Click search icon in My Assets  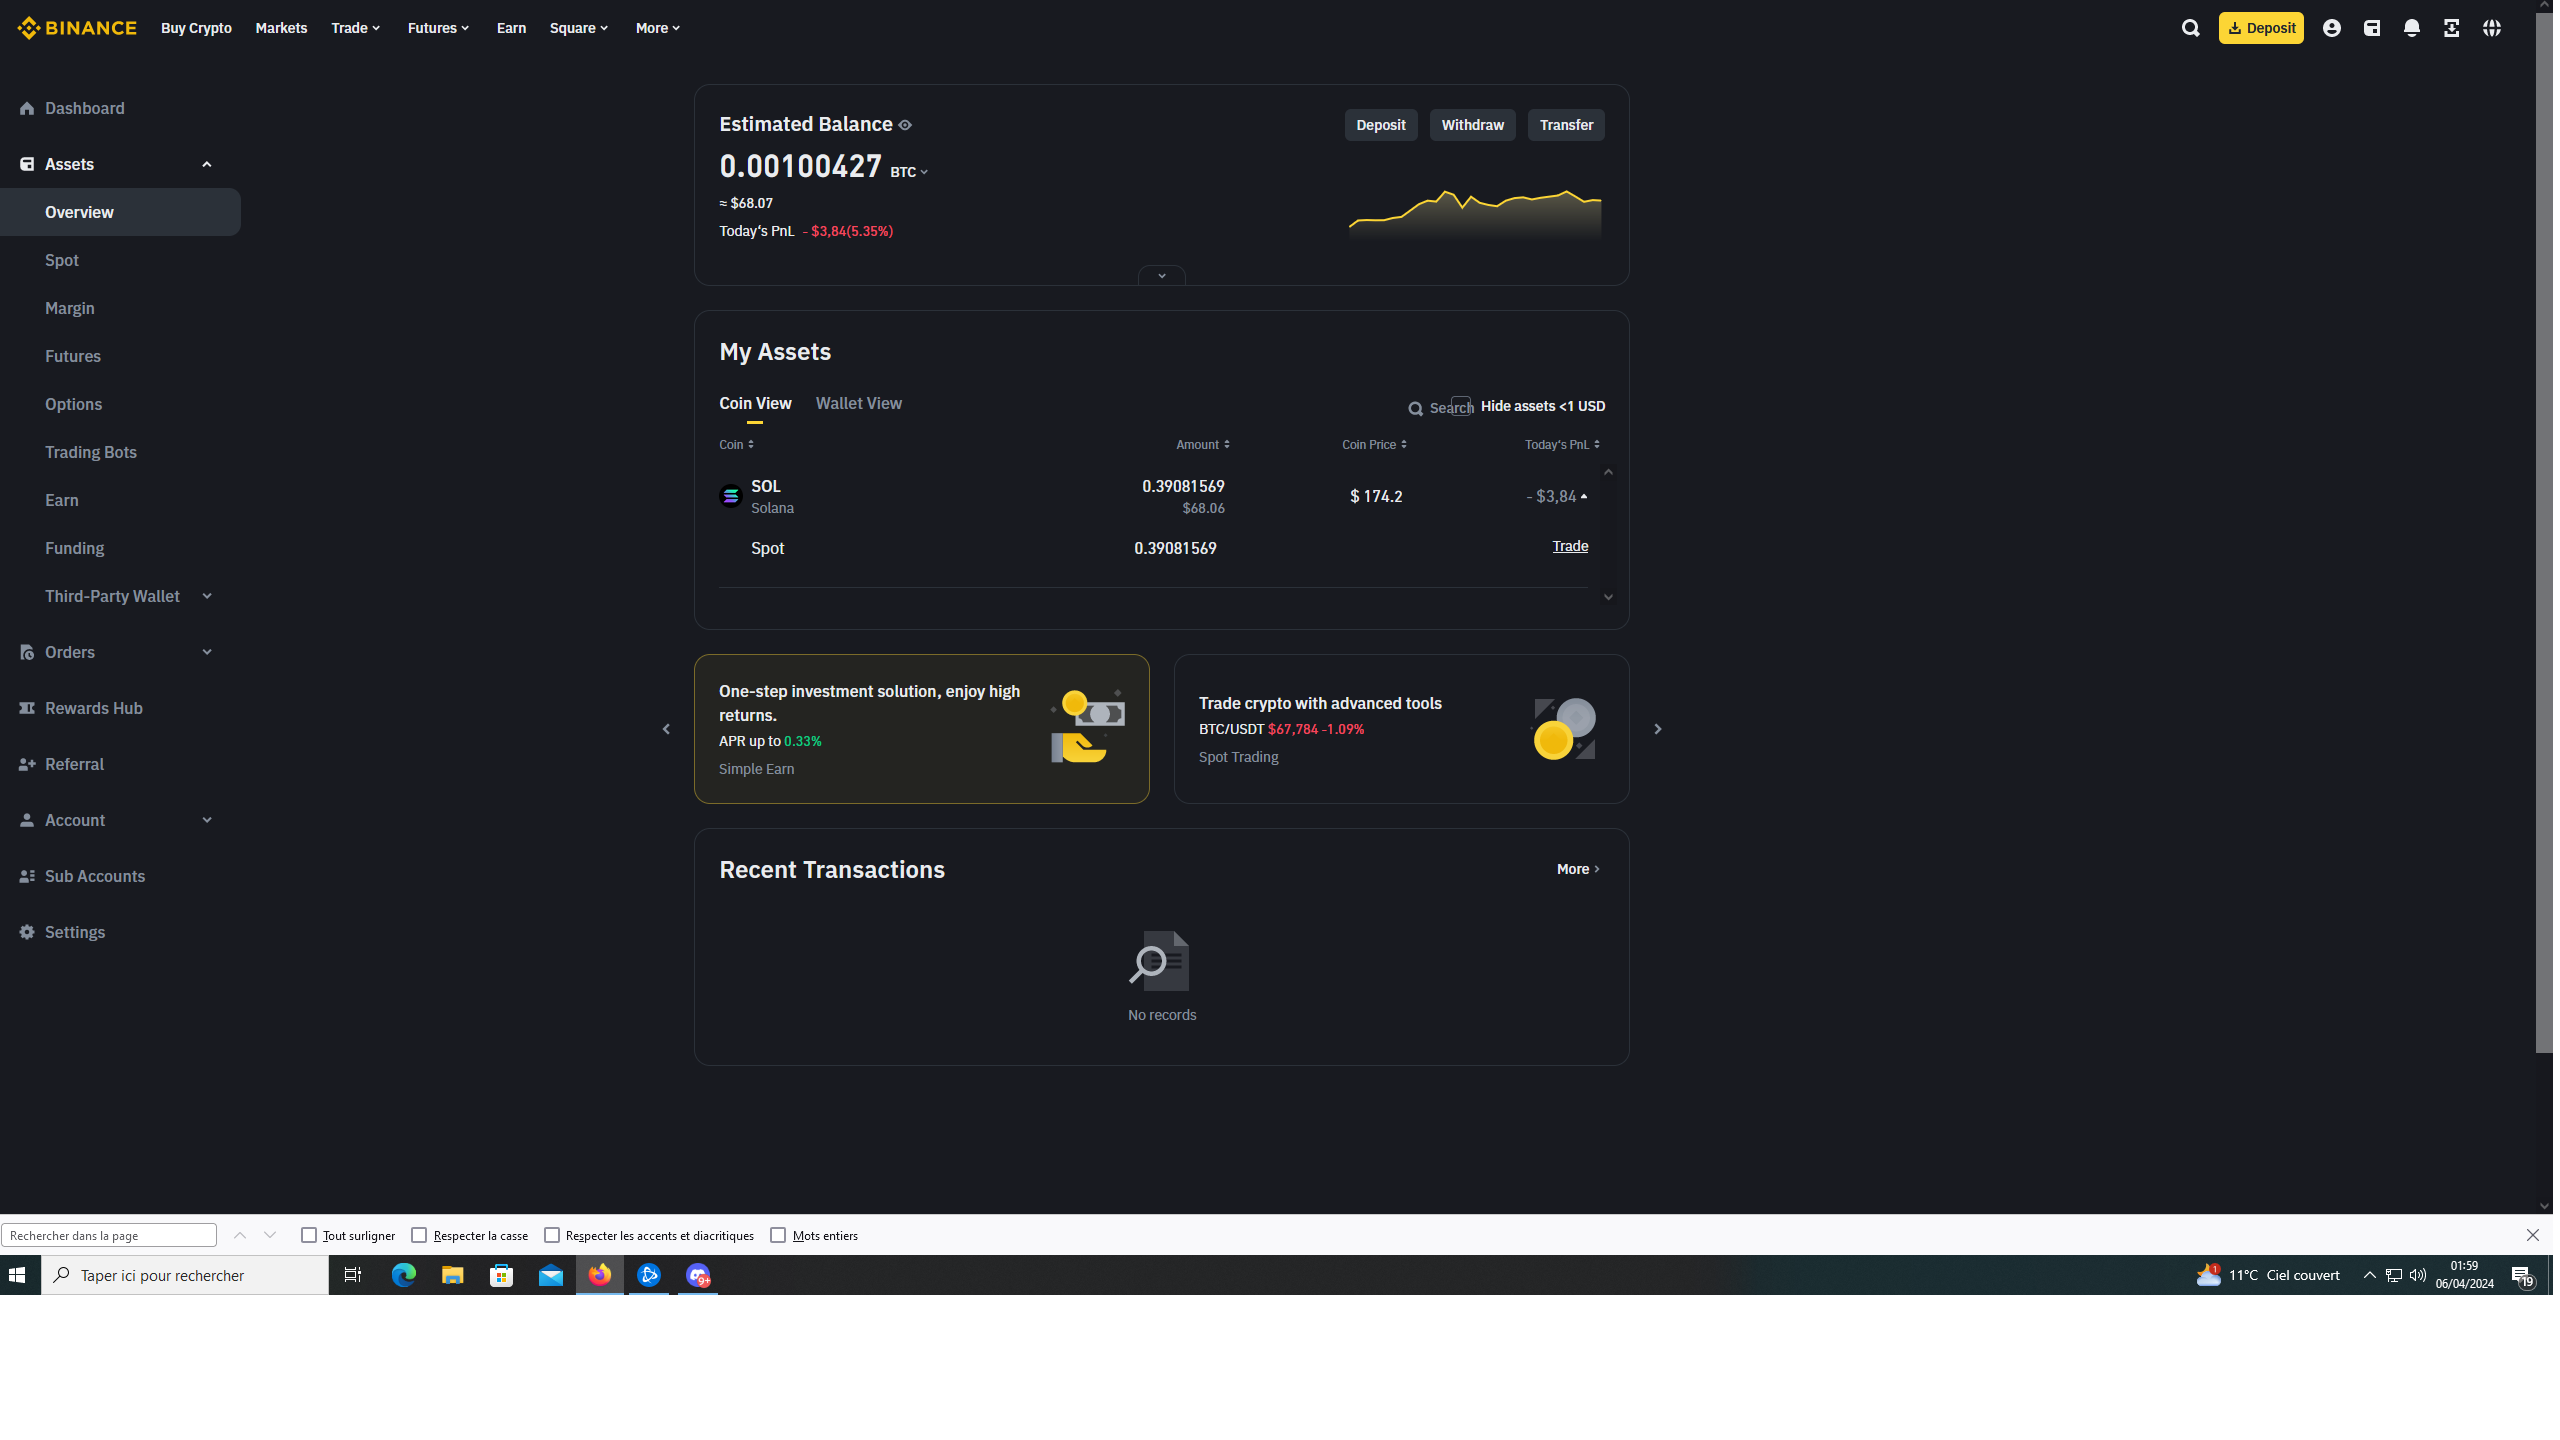pos(1415,409)
